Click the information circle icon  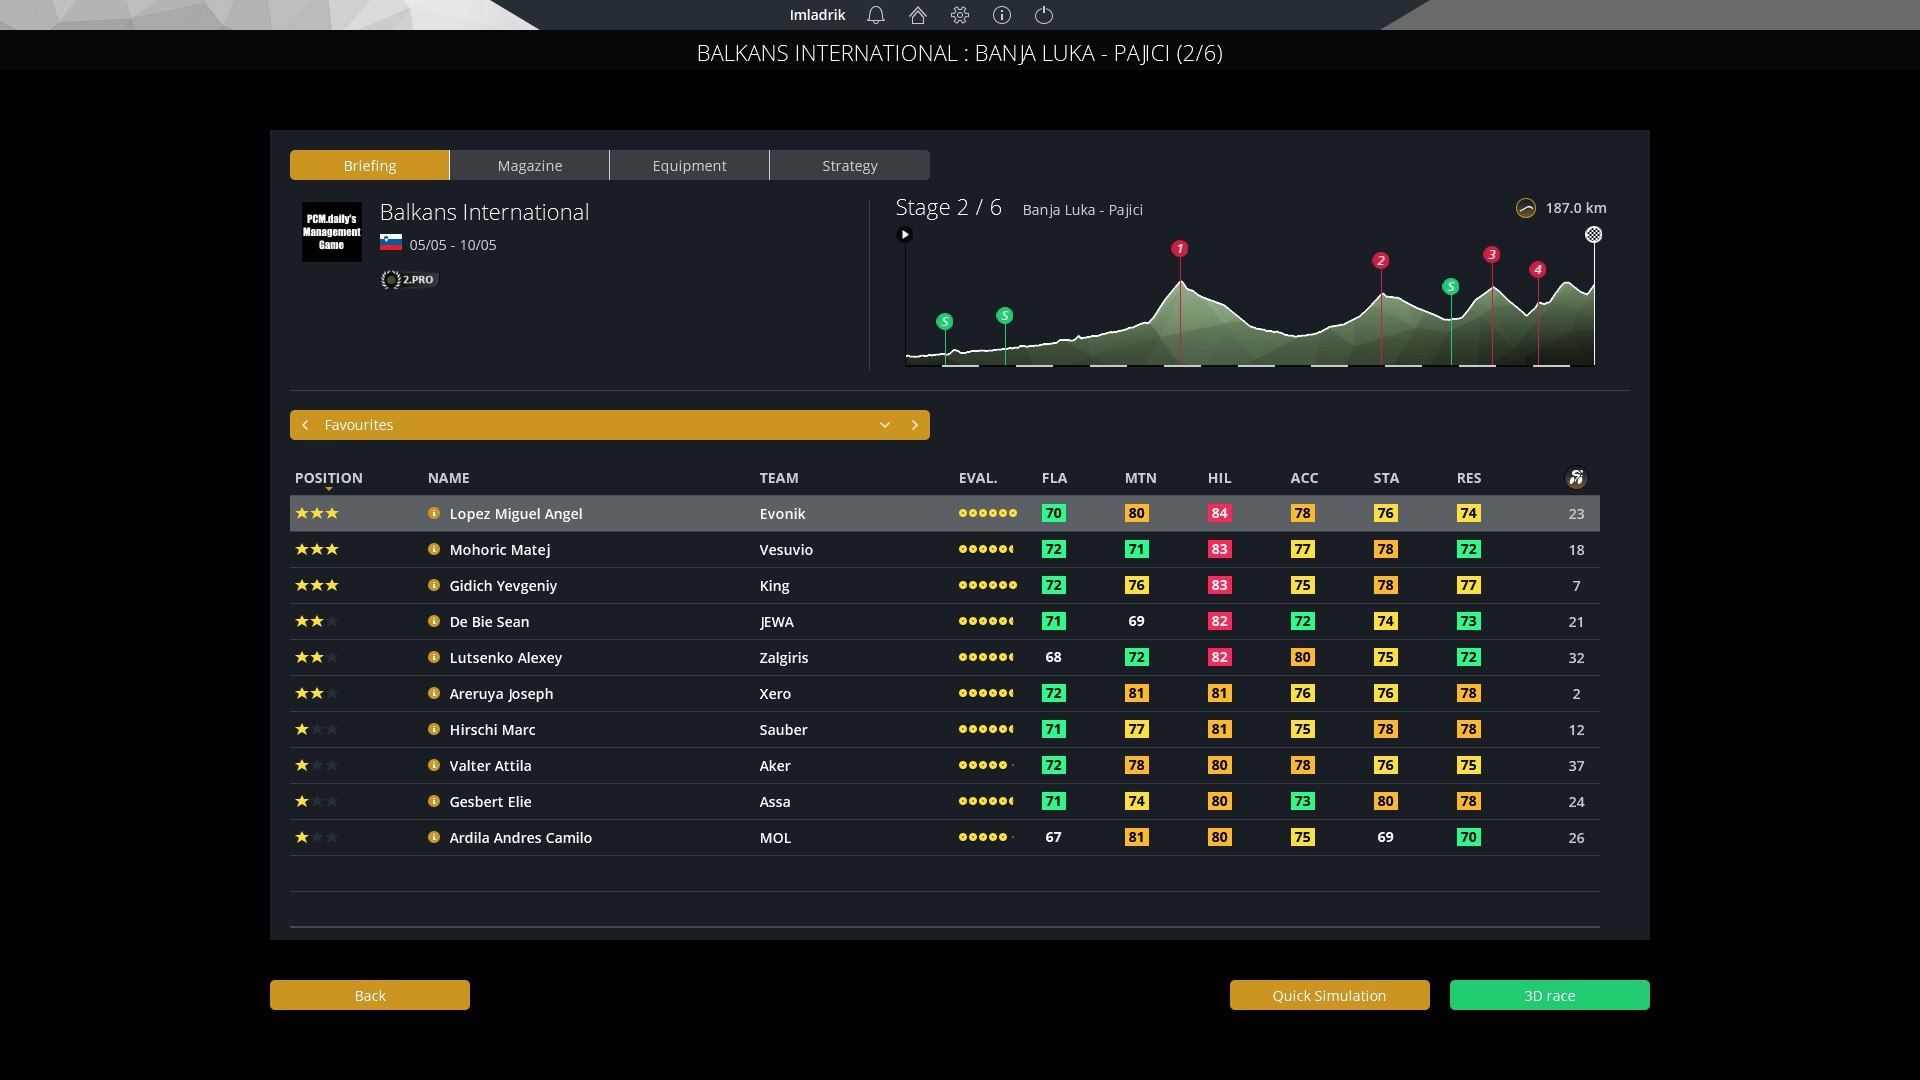click(x=1002, y=15)
